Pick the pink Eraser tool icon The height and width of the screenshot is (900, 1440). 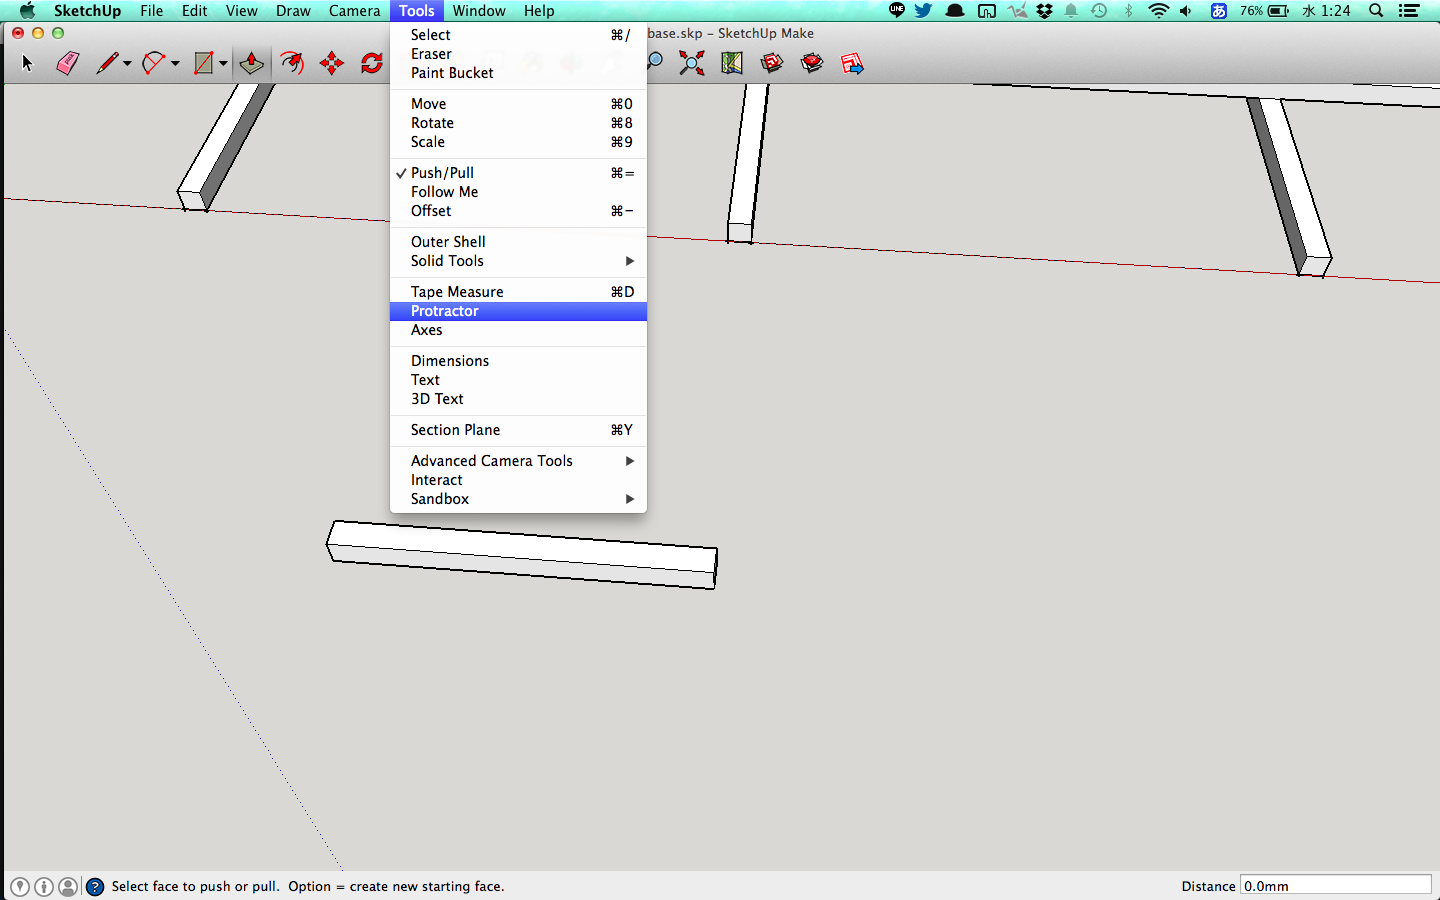(x=67, y=64)
